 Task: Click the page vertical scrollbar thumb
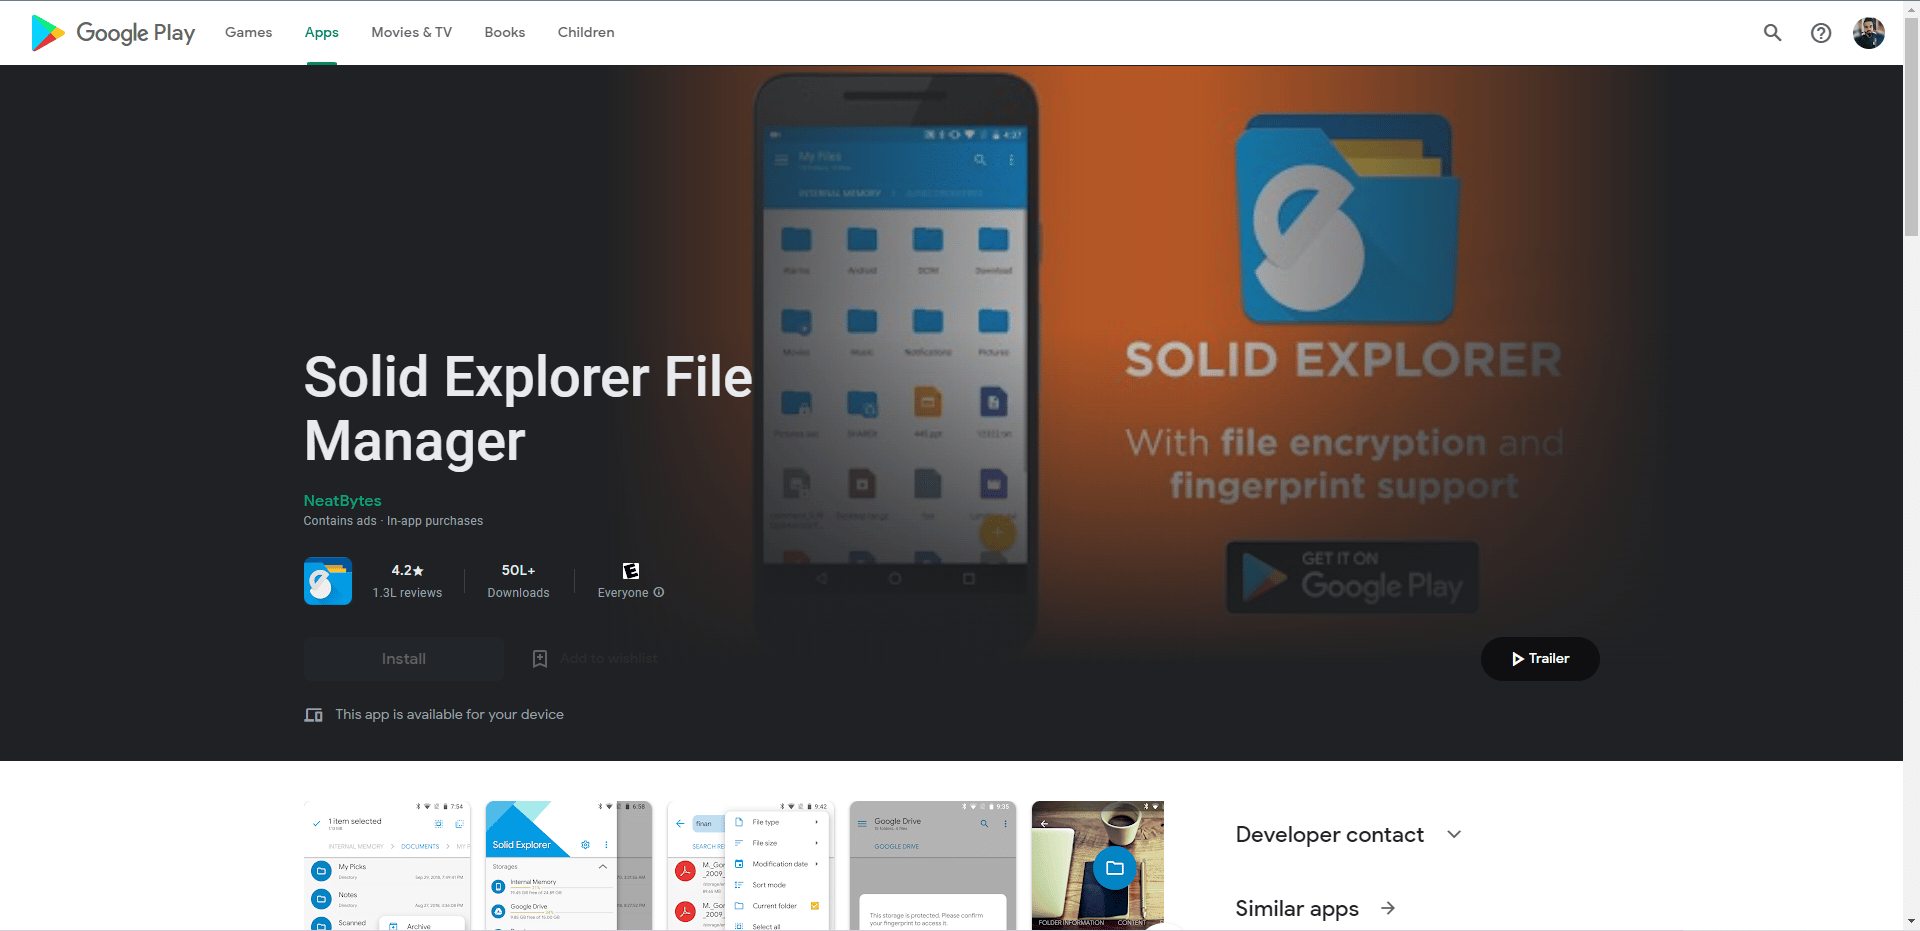click(x=1911, y=127)
